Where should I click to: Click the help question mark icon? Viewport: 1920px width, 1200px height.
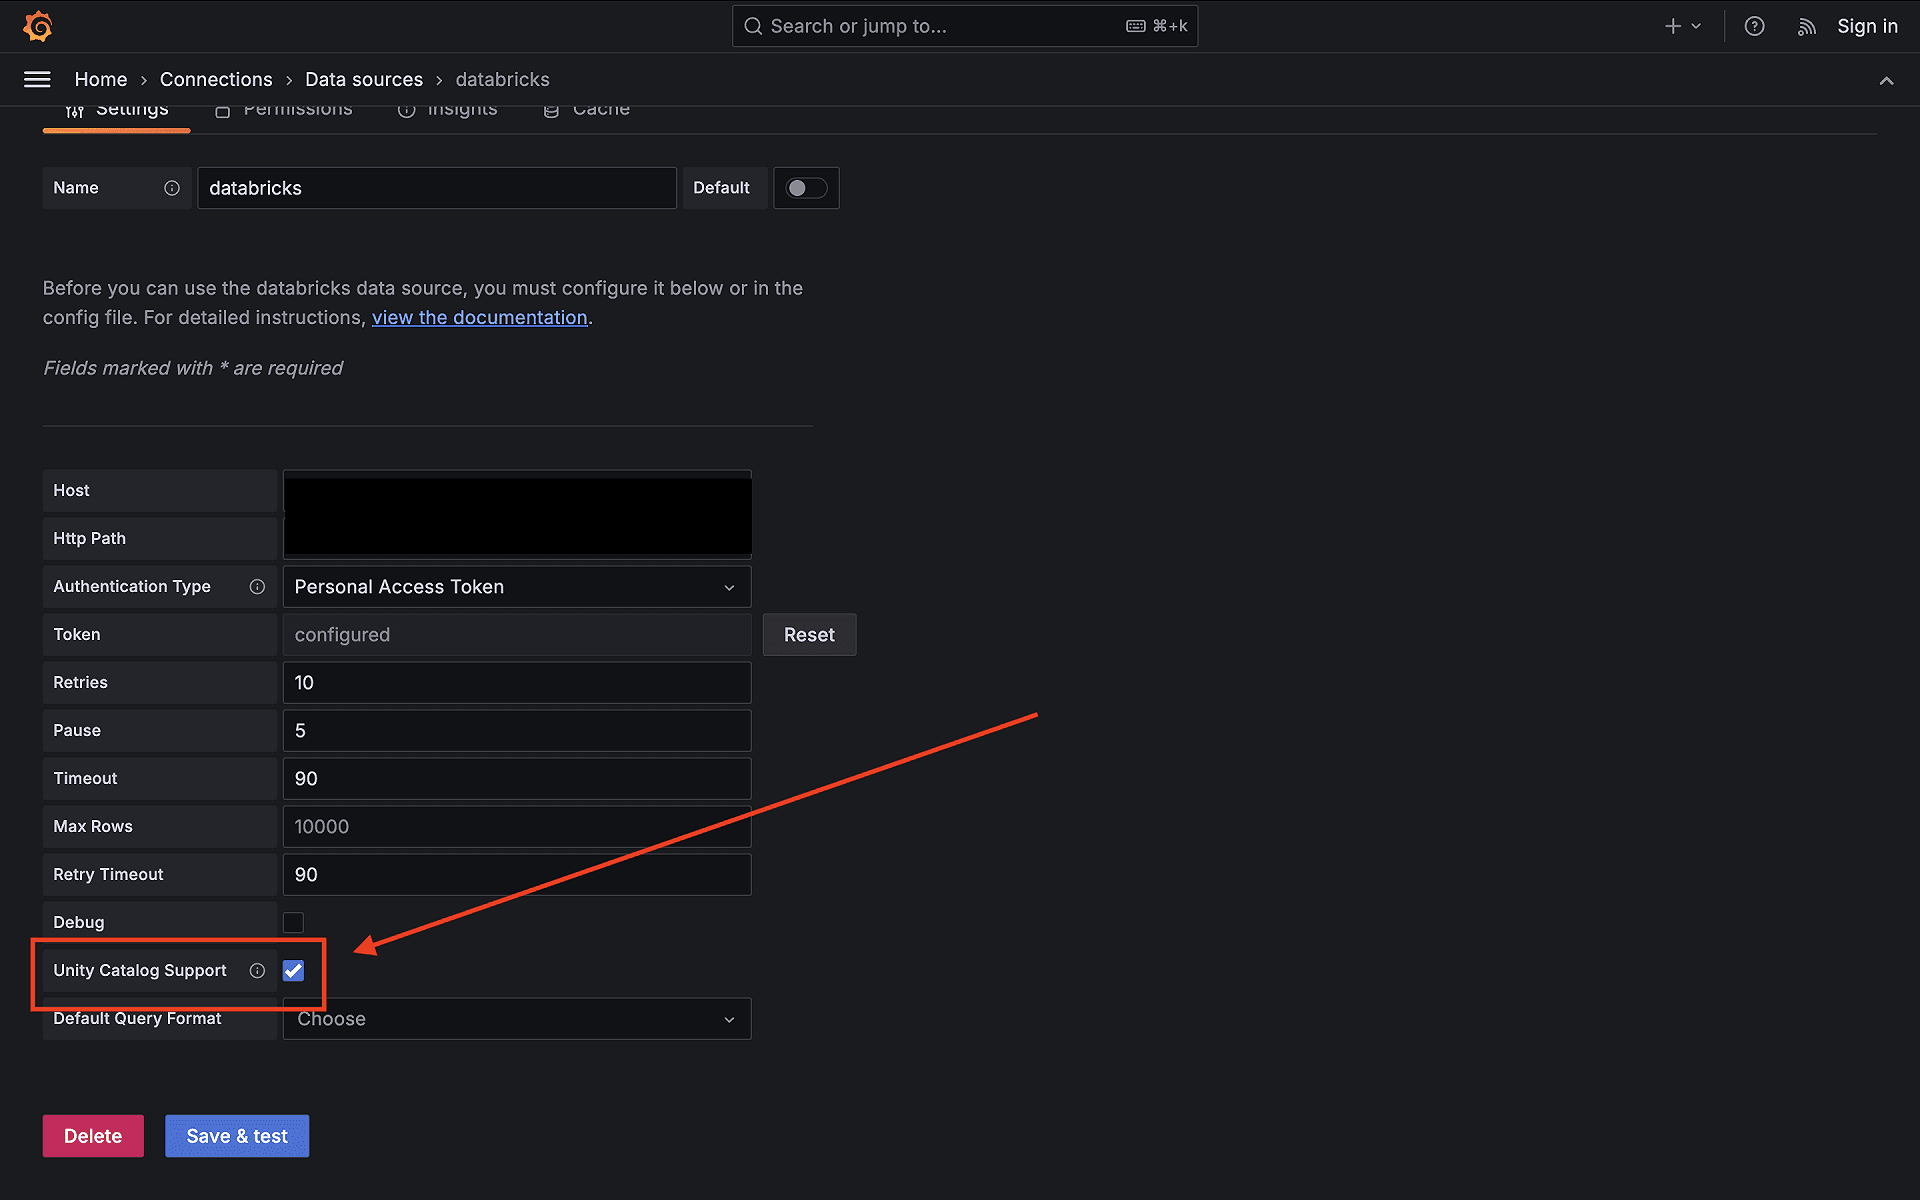tap(1754, 26)
